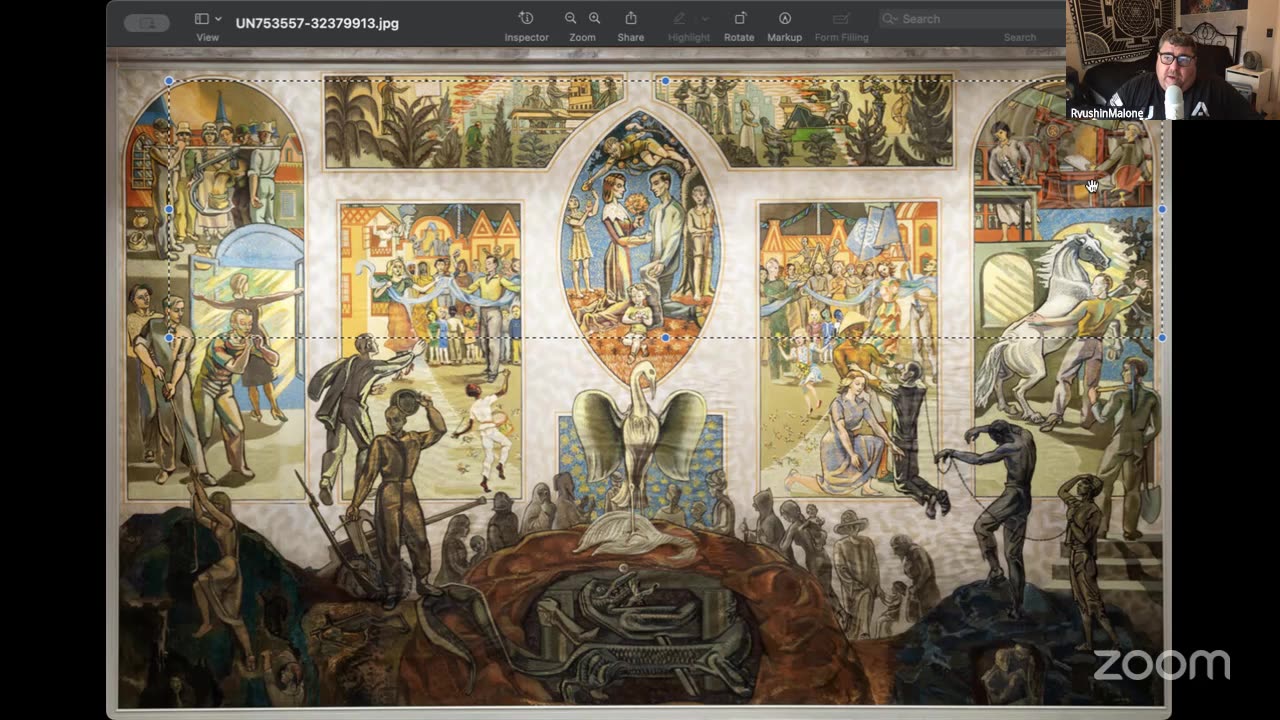Select RyushinMalone's webcam video tile

click(1173, 60)
